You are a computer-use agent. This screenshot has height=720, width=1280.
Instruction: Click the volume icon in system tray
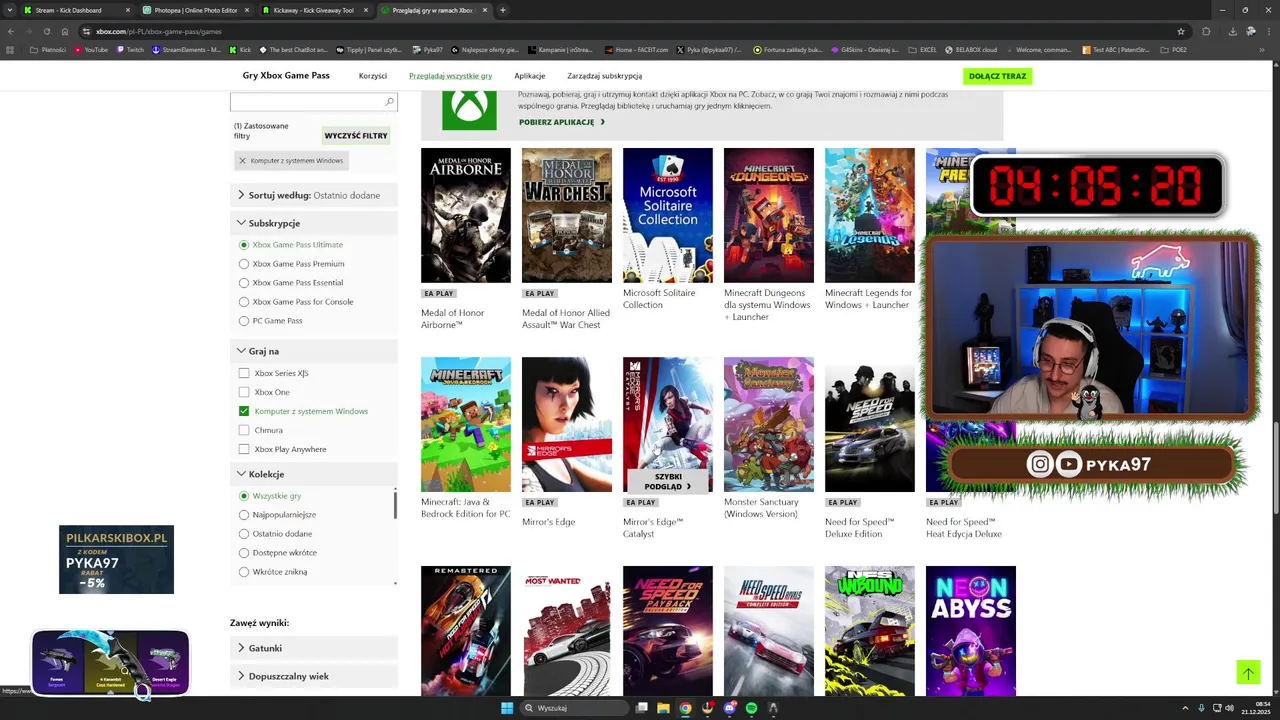point(1229,708)
